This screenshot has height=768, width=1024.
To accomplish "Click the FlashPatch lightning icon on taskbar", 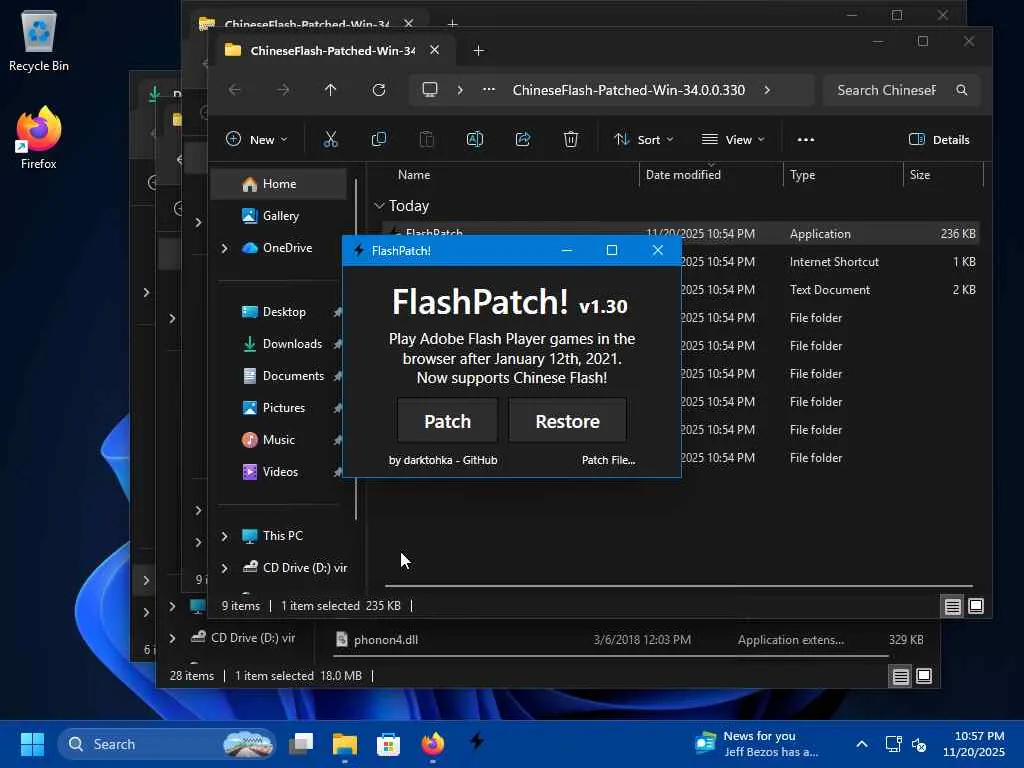I will point(477,741).
